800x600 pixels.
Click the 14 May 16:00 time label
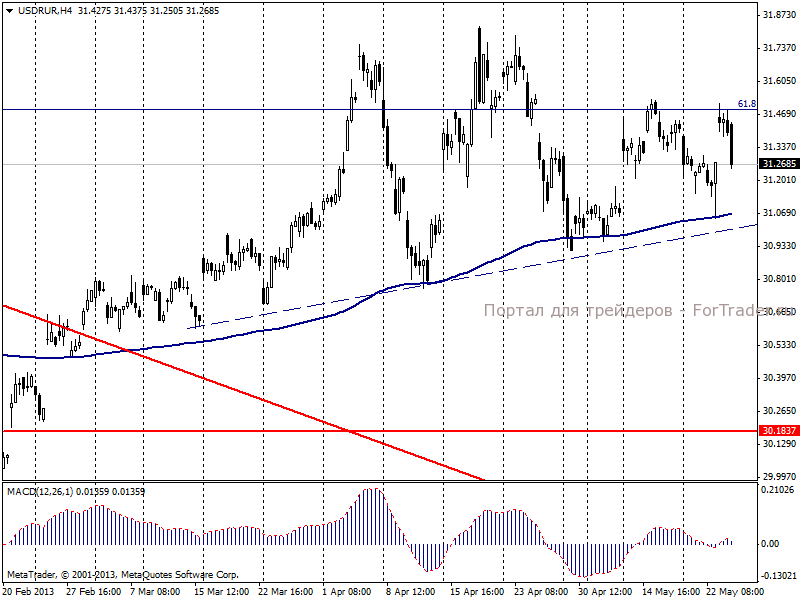[x=669, y=592]
